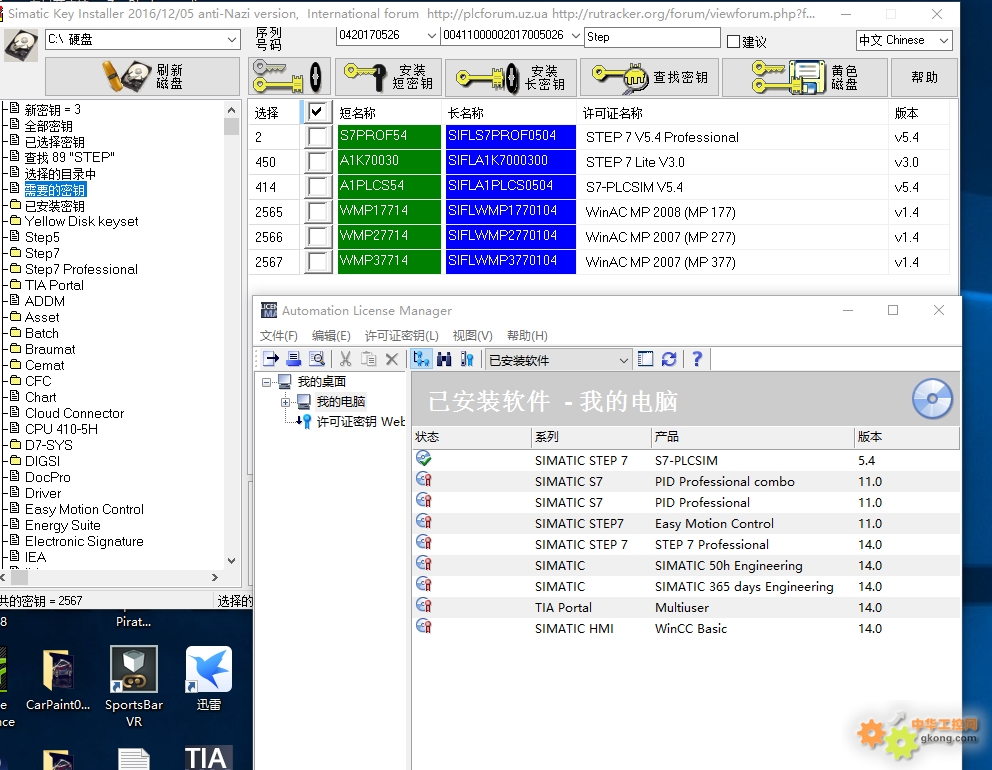Toggle the 建议 checkbox
The height and width of the screenshot is (770, 992).
click(x=733, y=42)
